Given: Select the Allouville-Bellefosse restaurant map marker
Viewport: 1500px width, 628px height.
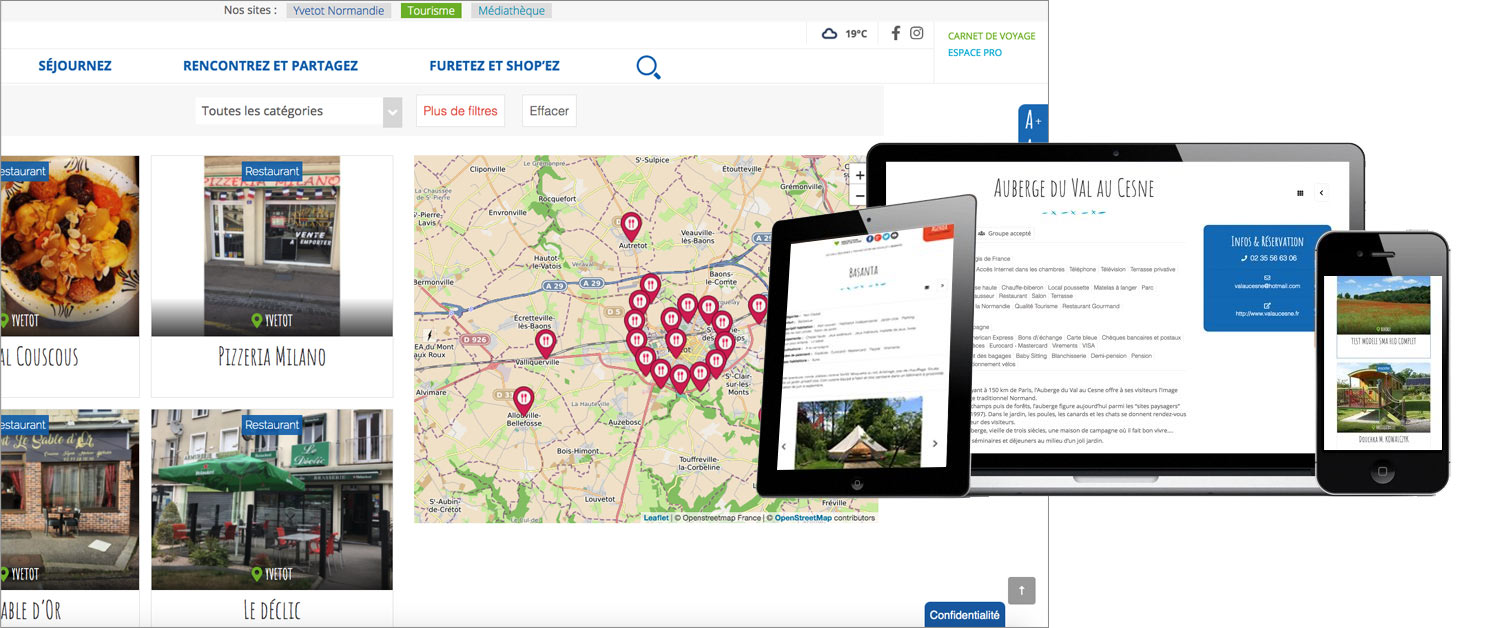Looking at the screenshot, I should [522, 401].
